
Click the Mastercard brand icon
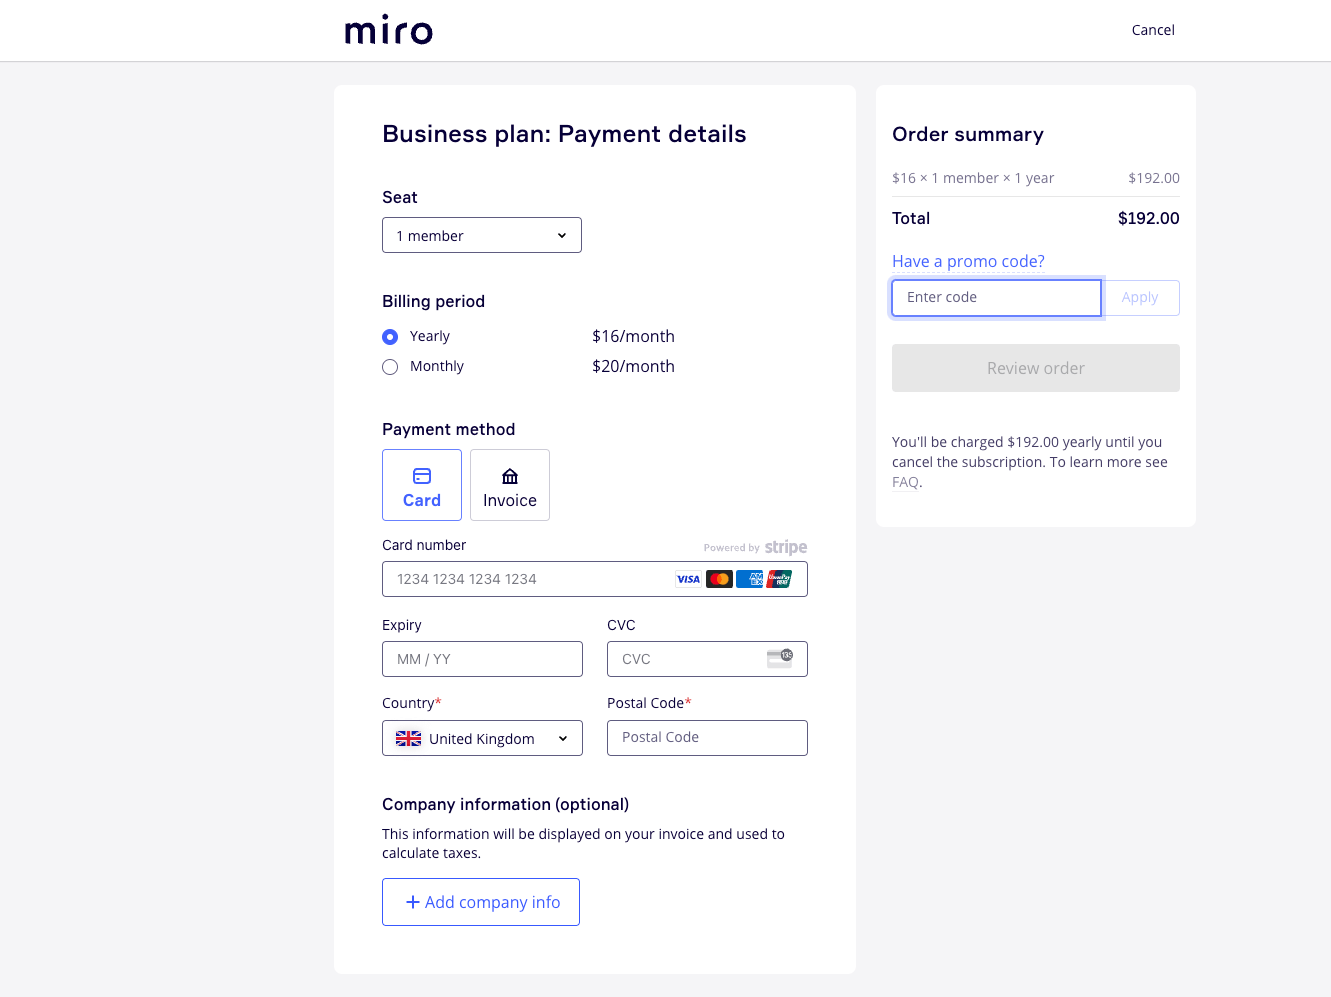pos(719,579)
